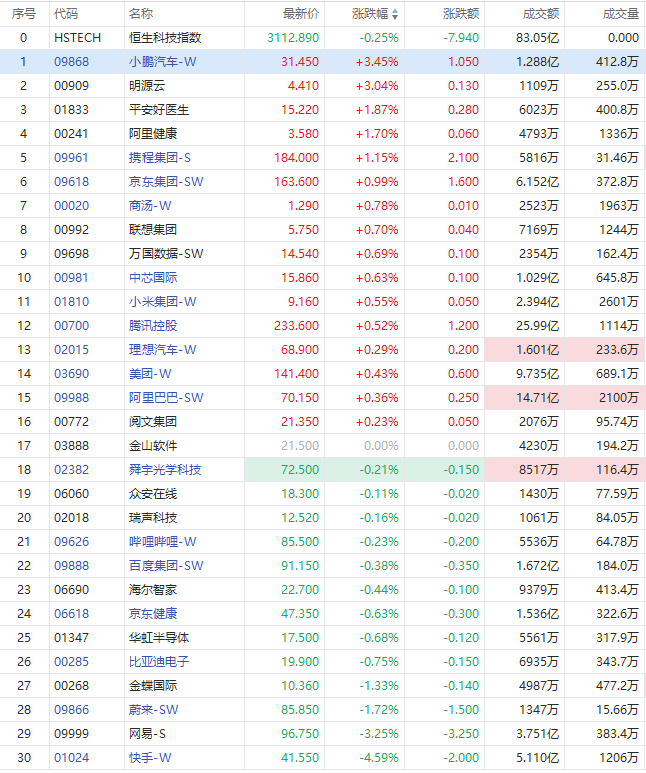This screenshot has width=646, height=773.
Task: Open stock code 09618 link
Action: click(72, 182)
